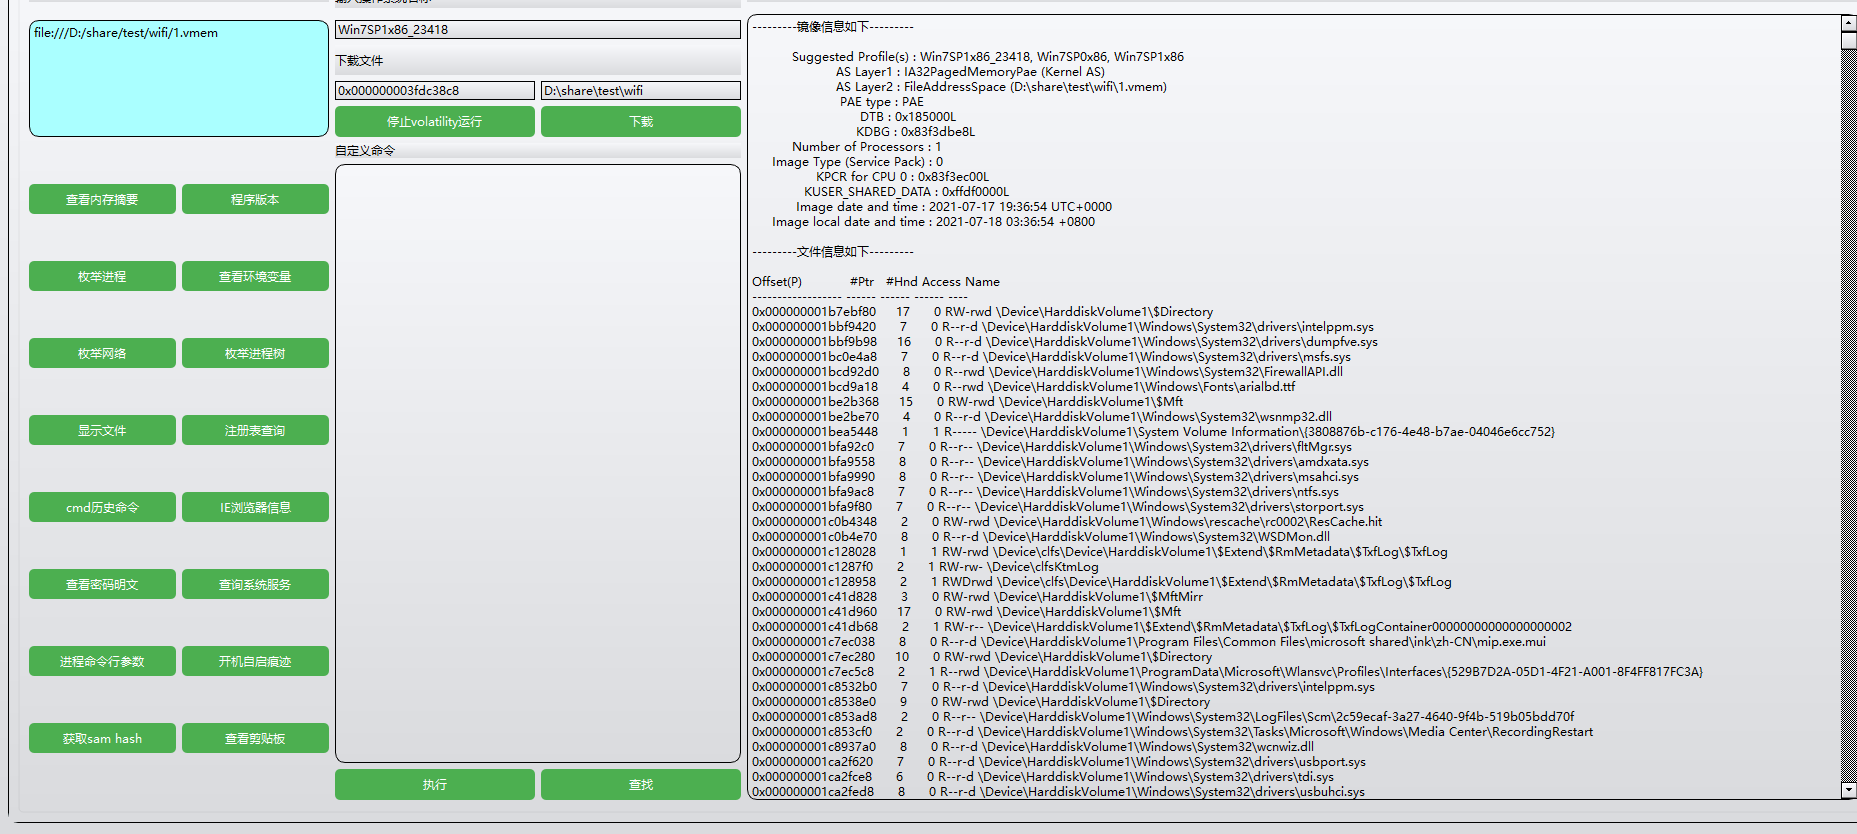The width and height of the screenshot is (1857, 834).
Task: Click 开机自启痕迹 button
Action: pyautogui.click(x=255, y=661)
